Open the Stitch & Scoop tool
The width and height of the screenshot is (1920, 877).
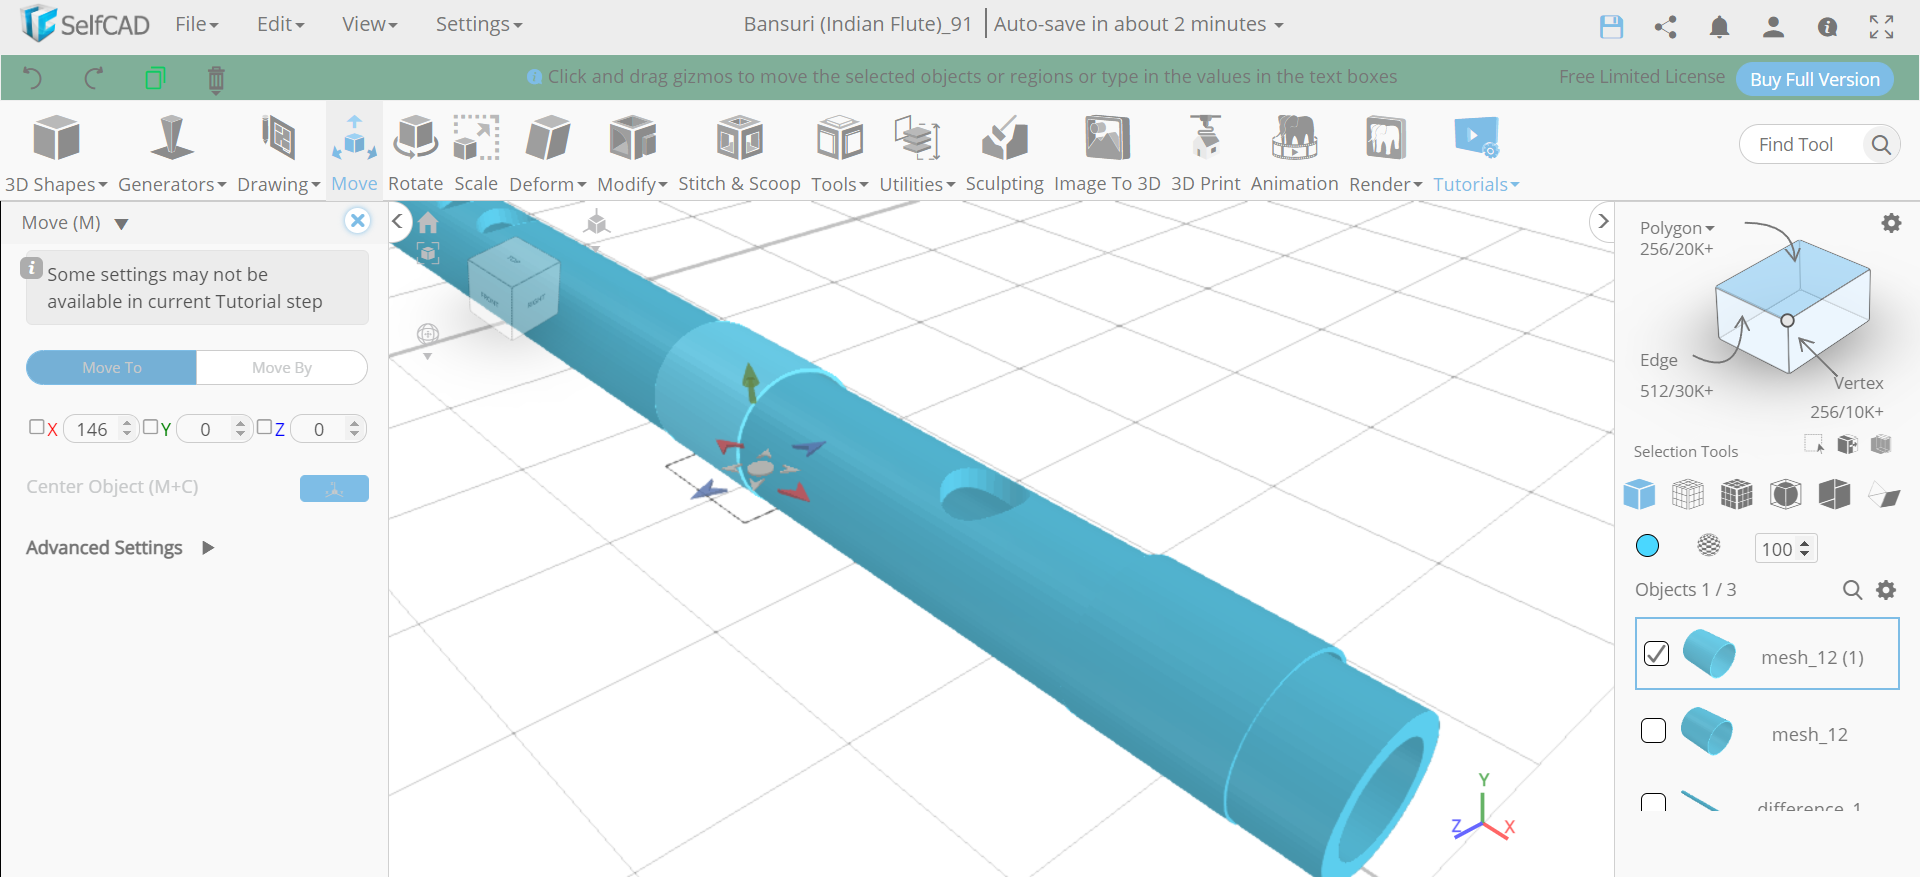click(739, 153)
